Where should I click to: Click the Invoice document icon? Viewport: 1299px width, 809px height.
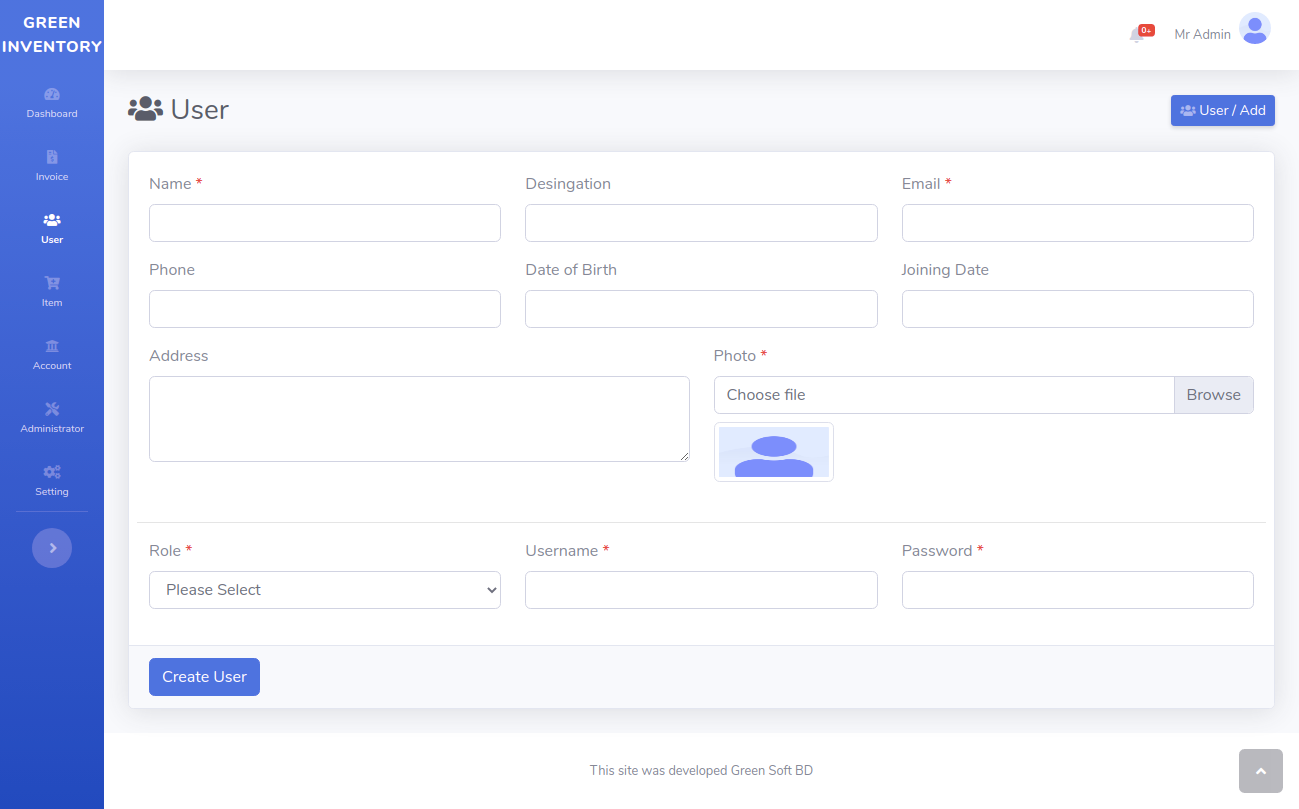point(52,157)
